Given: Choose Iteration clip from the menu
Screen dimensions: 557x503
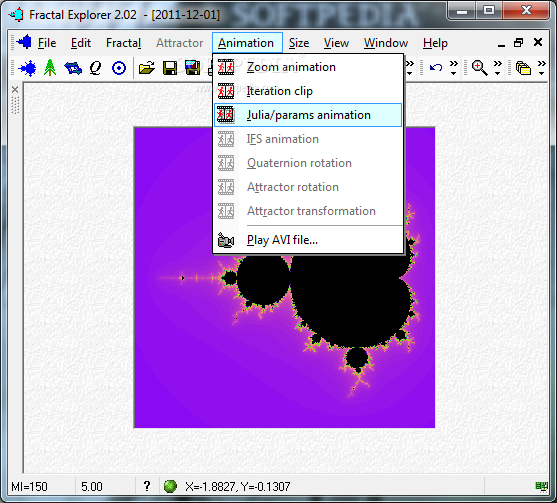Looking at the screenshot, I should tap(308, 91).
